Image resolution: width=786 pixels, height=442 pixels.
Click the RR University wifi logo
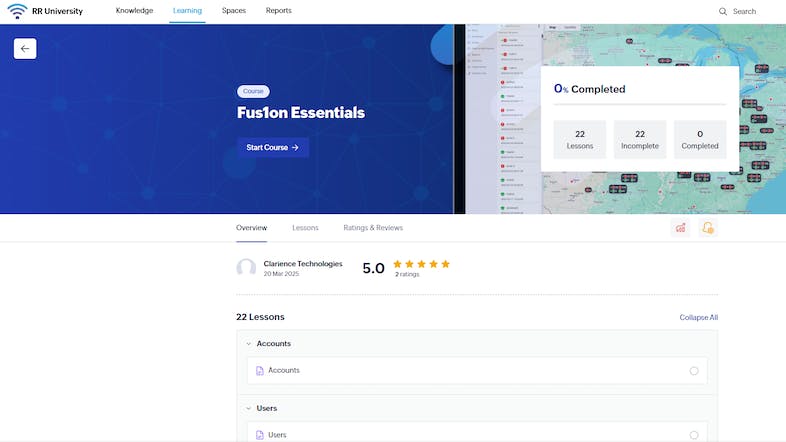[x=17, y=11]
